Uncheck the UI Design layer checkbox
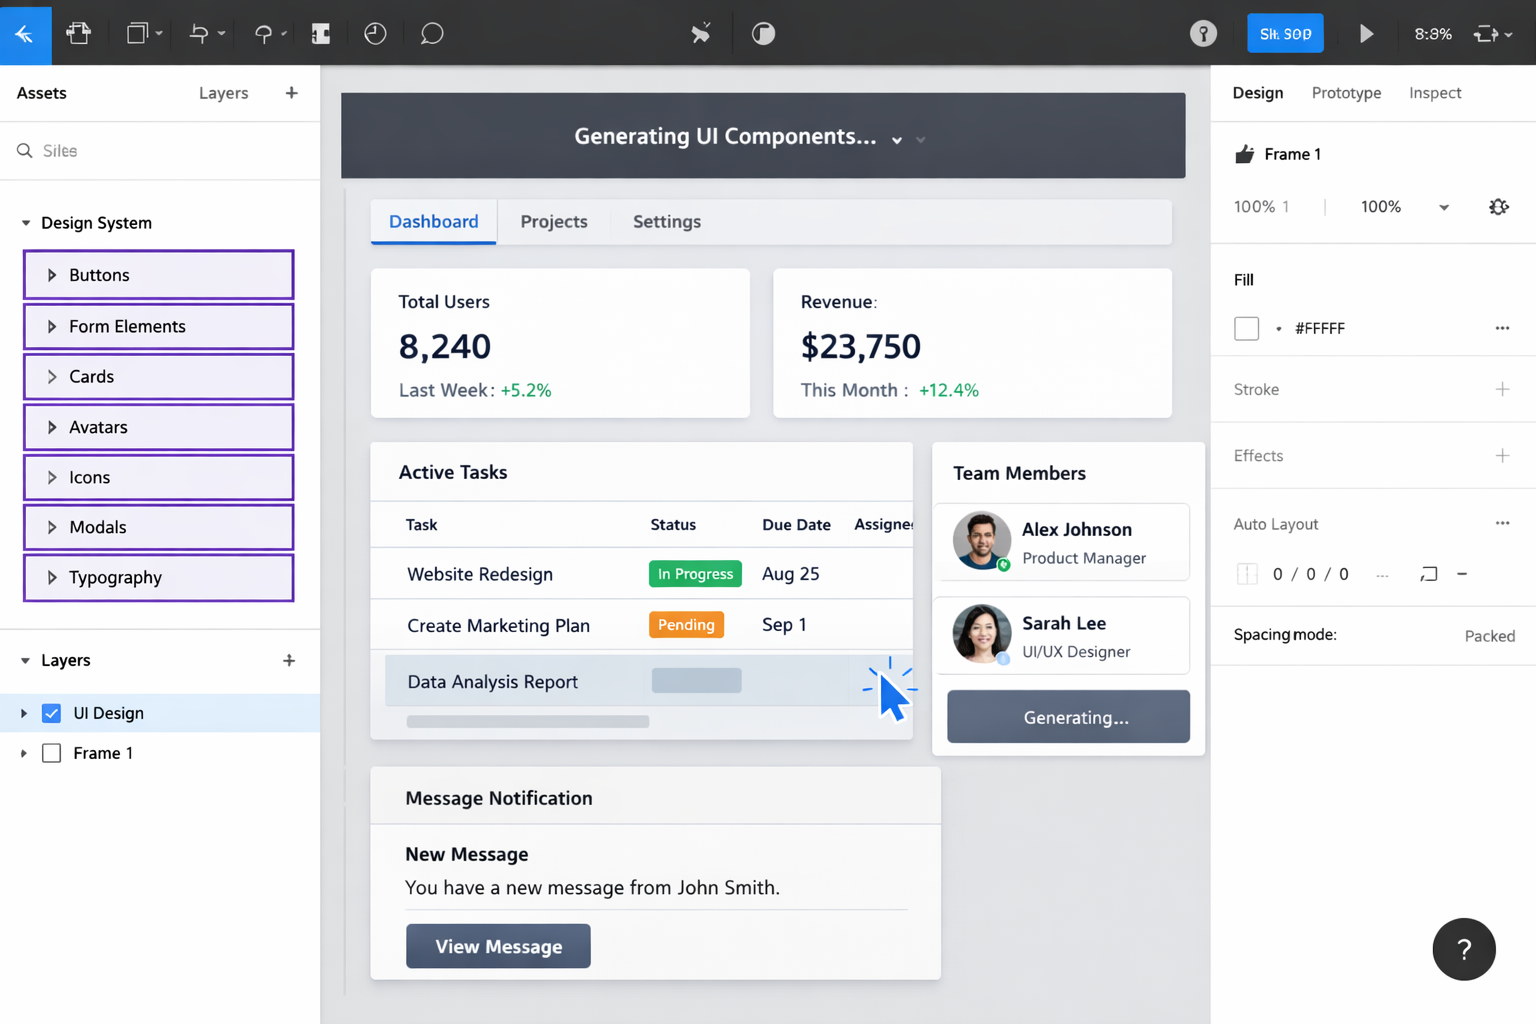1536x1024 pixels. tap(52, 713)
